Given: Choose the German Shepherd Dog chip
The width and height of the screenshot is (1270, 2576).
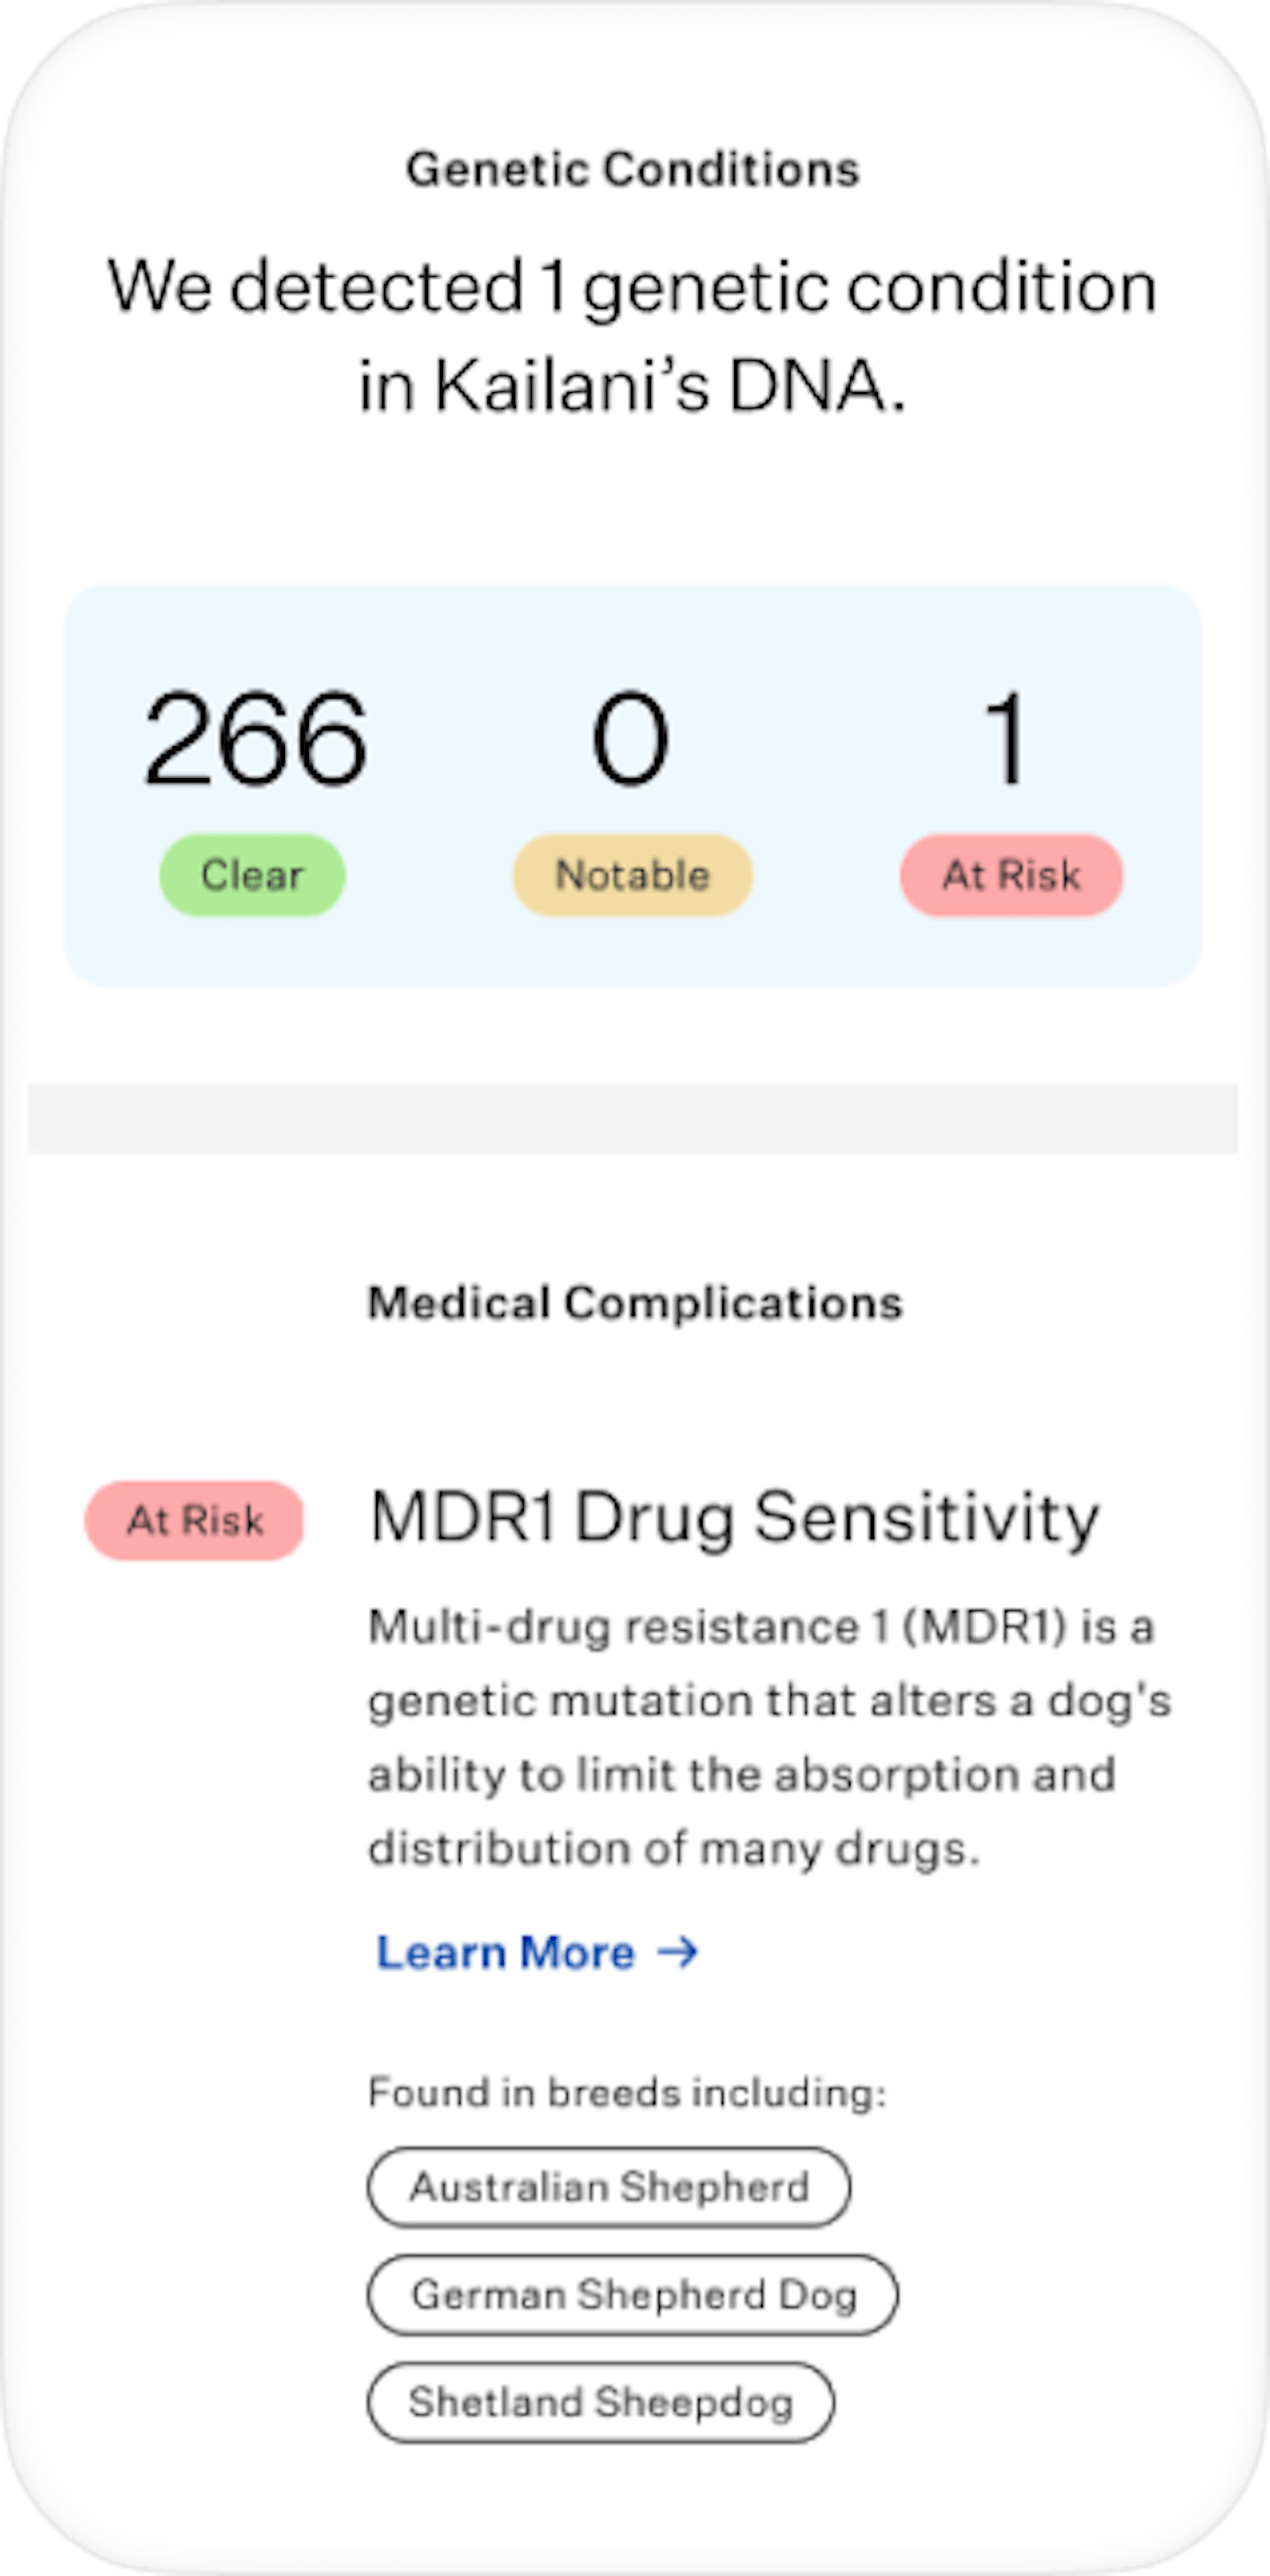Looking at the screenshot, I should [x=633, y=2295].
